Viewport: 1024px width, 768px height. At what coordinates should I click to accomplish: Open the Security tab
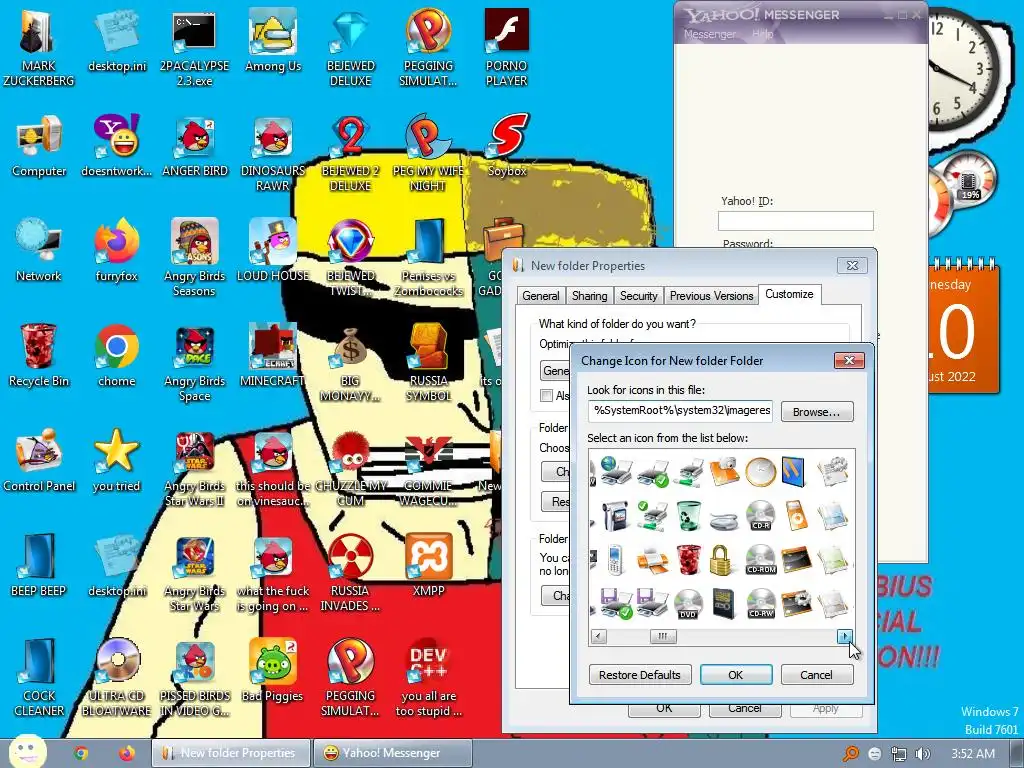point(638,296)
